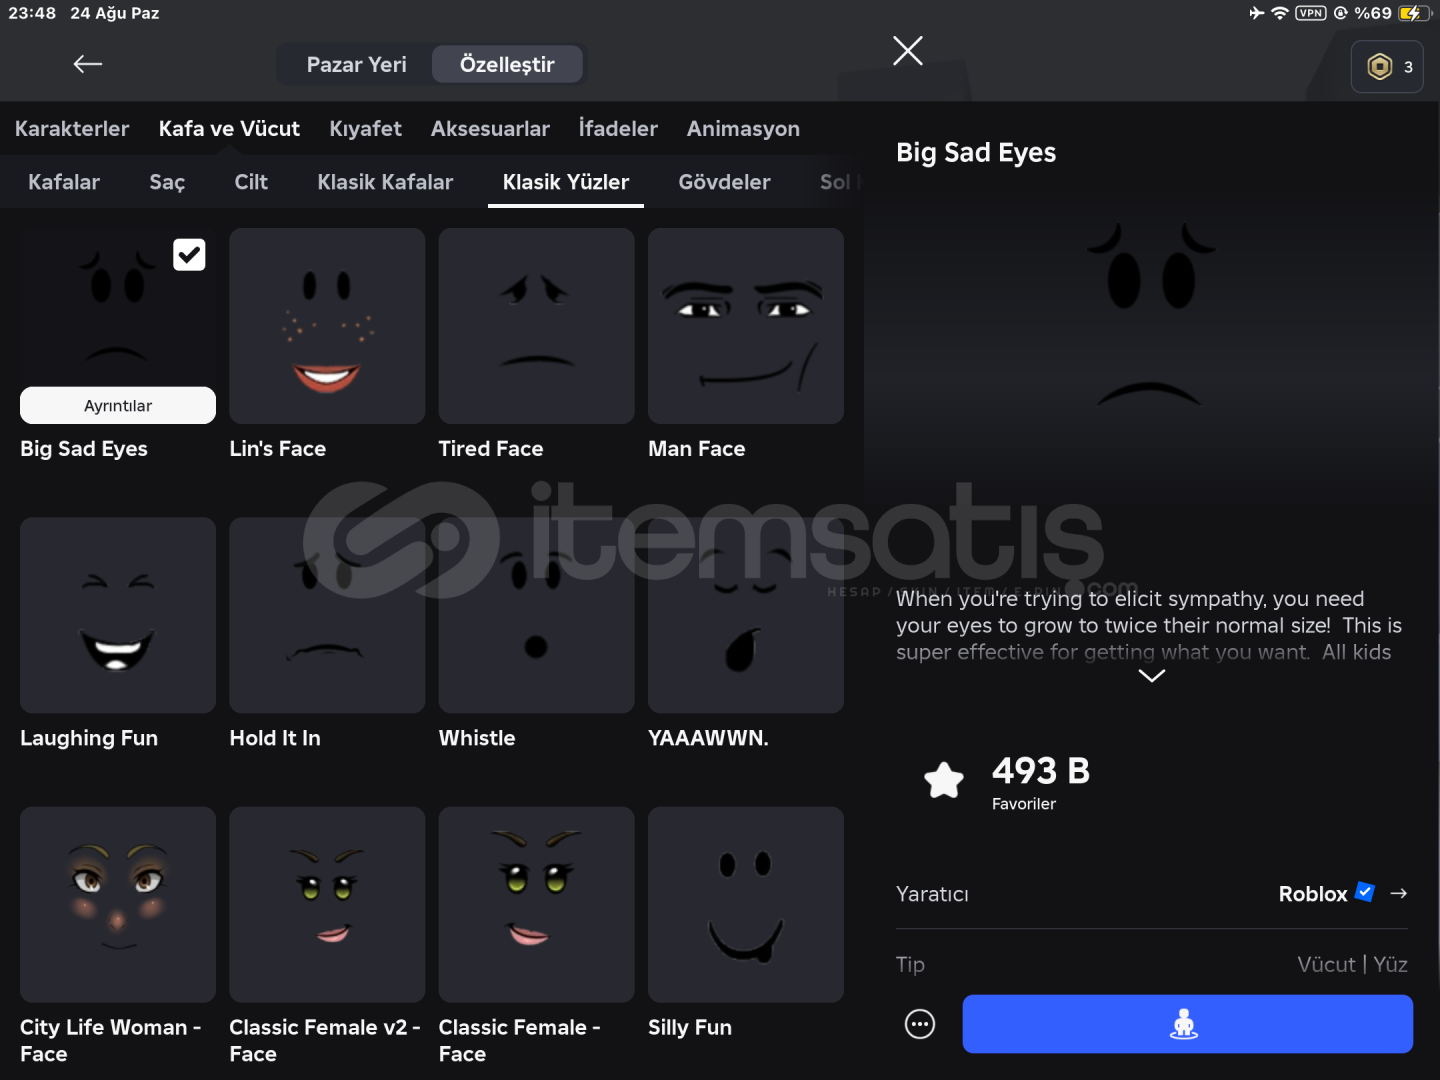Click the 493 B favorites count
Screen dimensions: 1440x1080
1041,771
